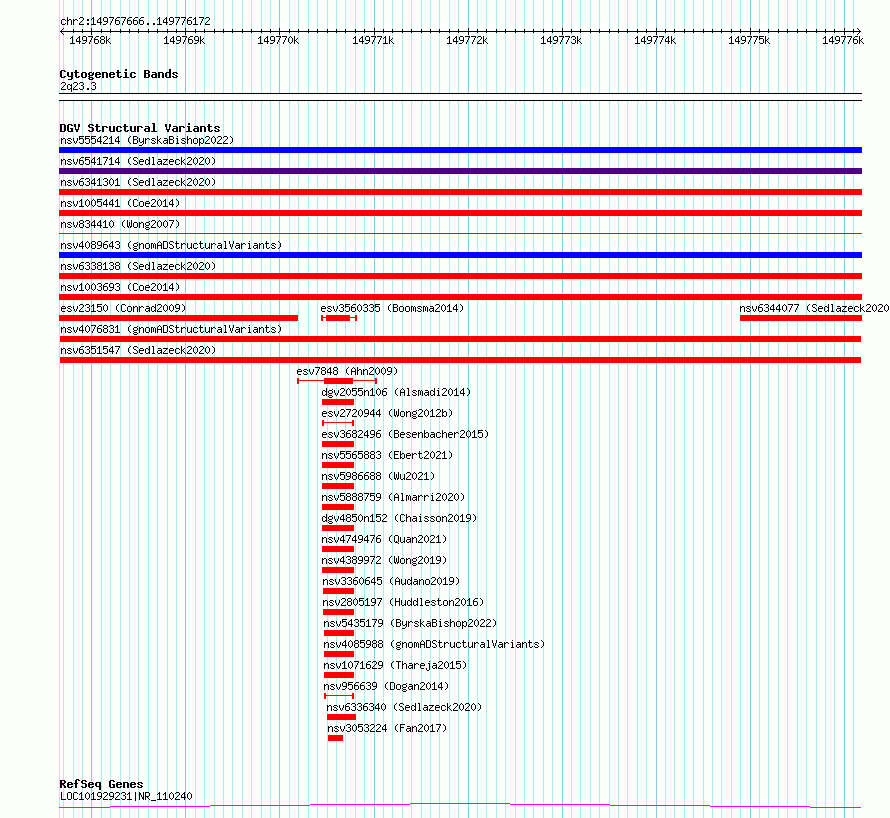This screenshot has width=890, height=818.
Task: Select the 2q23.3 cytogenetic band label
Action: point(78,86)
